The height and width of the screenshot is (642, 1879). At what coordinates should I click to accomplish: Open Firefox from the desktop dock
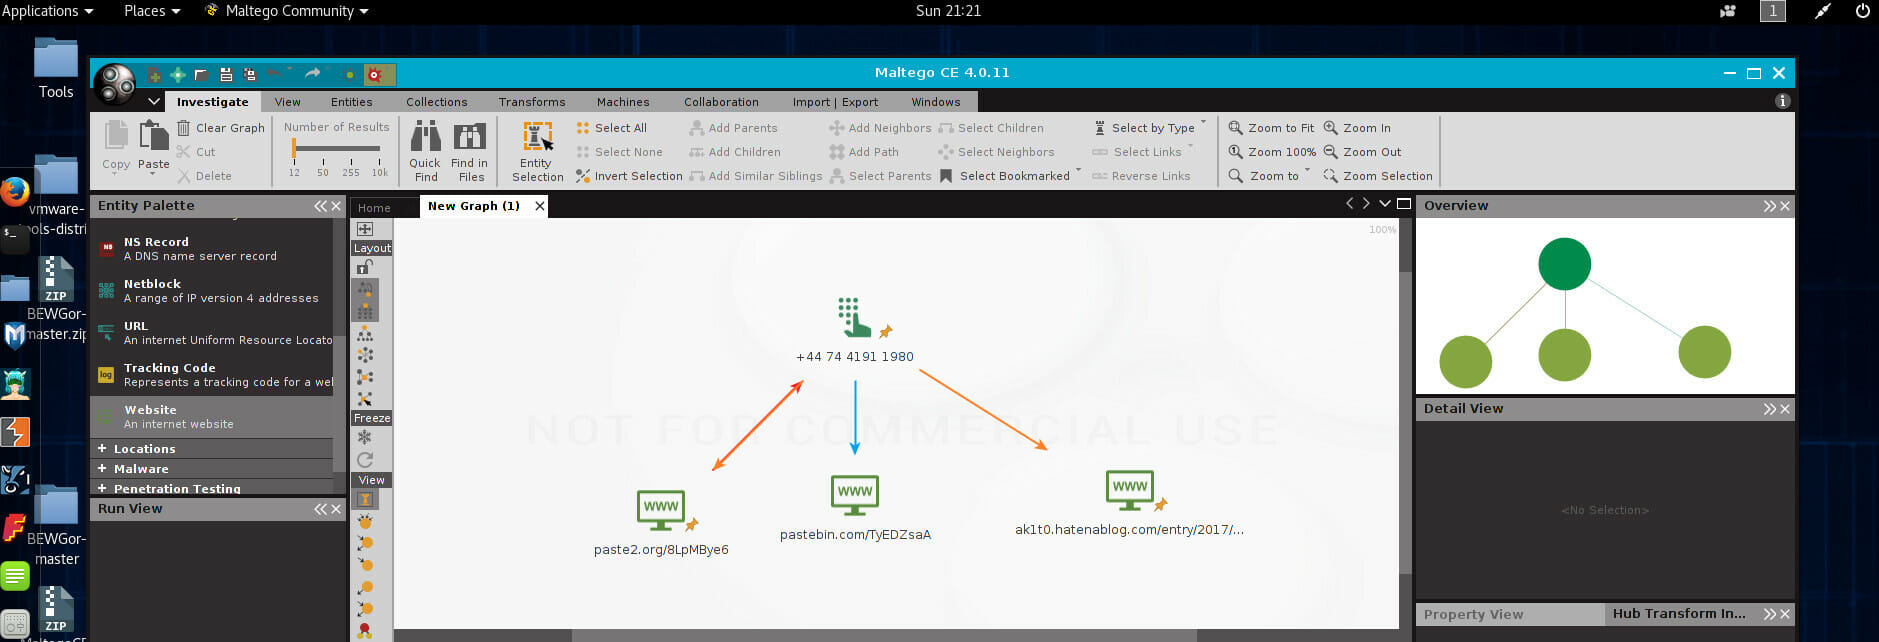[x=14, y=191]
